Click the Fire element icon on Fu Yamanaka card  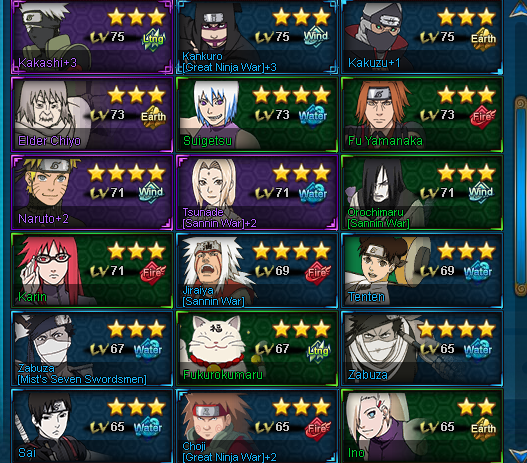tap(483, 117)
